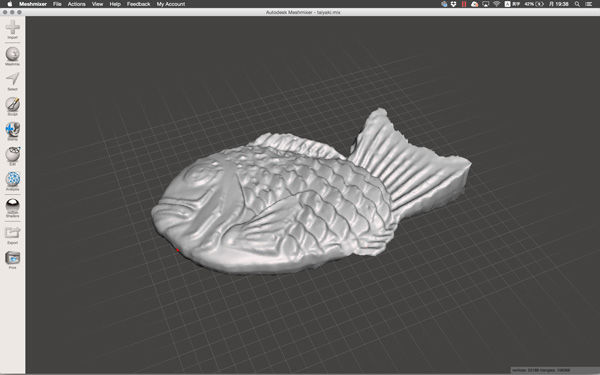
Task: Open the Sculpt brush tool
Action: tap(13, 104)
